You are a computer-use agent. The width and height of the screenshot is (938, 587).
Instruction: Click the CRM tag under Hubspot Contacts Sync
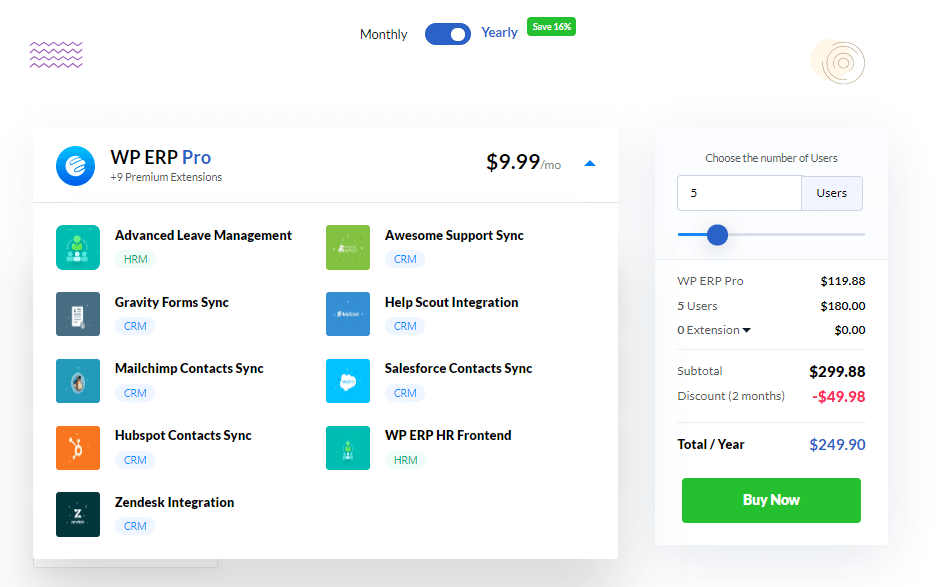click(x=135, y=460)
